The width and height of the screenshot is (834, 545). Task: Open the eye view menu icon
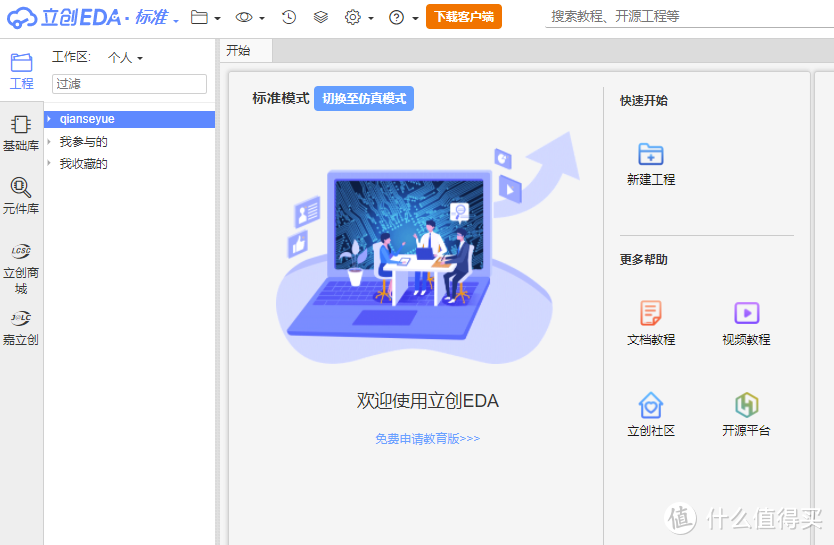[x=244, y=18]
